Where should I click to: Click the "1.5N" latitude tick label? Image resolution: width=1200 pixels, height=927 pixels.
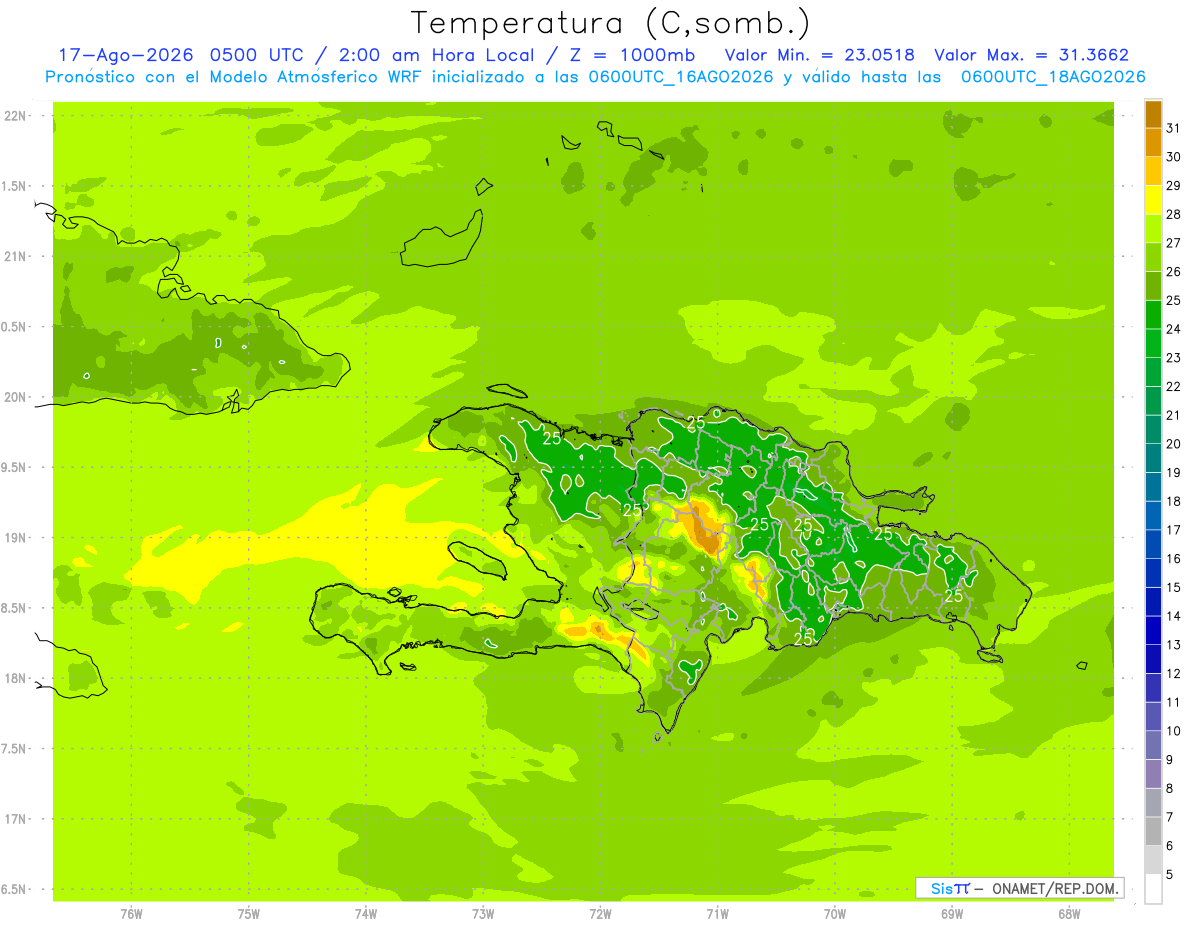(15, 186)
